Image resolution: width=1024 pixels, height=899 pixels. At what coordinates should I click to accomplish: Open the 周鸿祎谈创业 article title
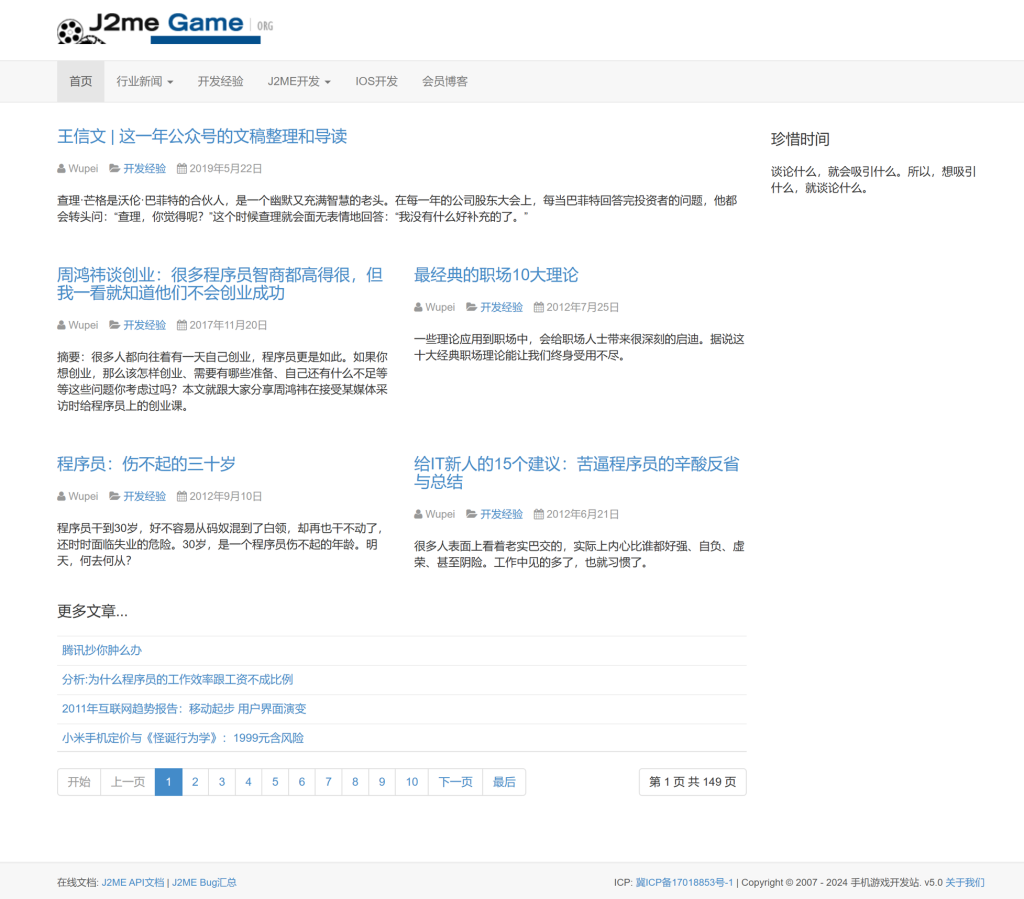[x=220, y=284]
